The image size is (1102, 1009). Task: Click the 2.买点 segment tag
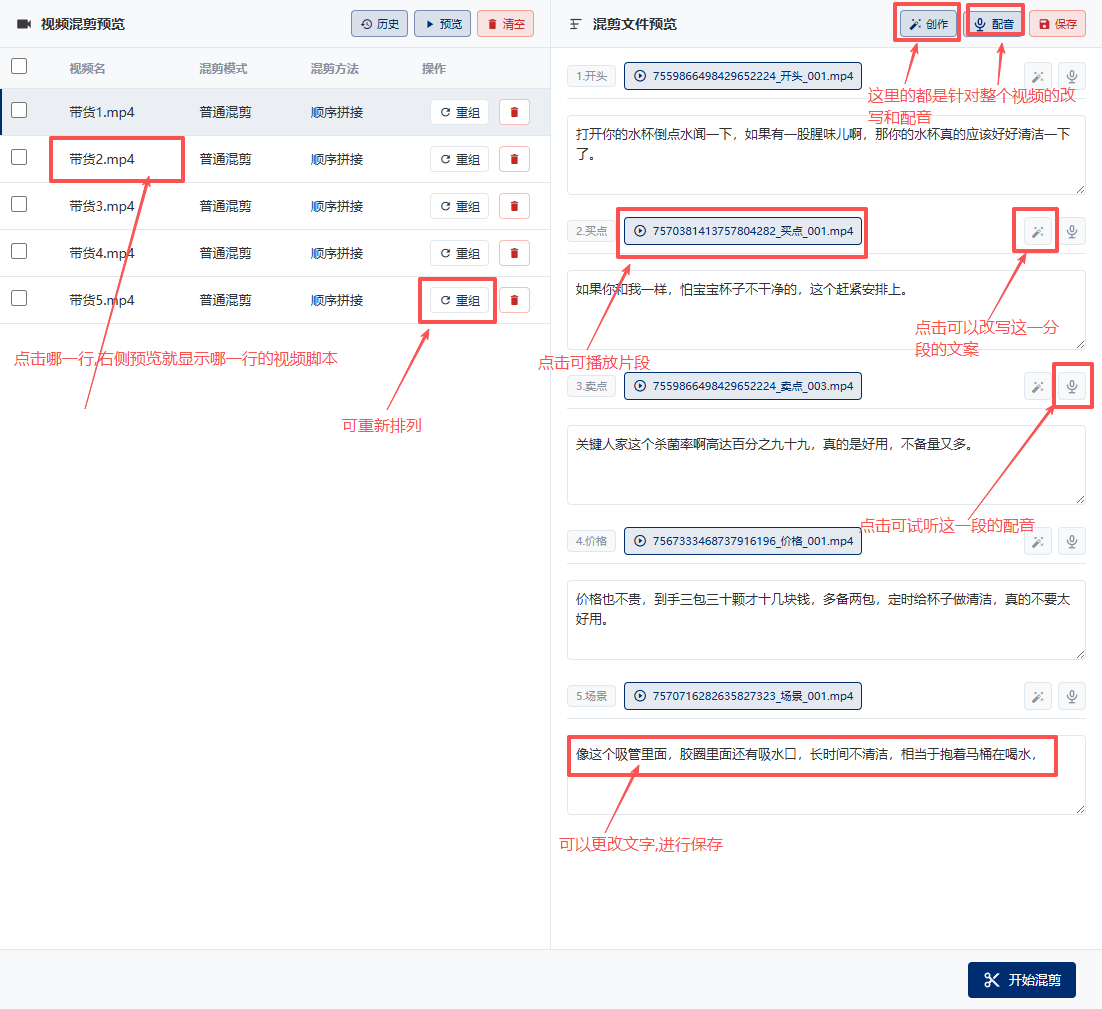click(592, 231)
